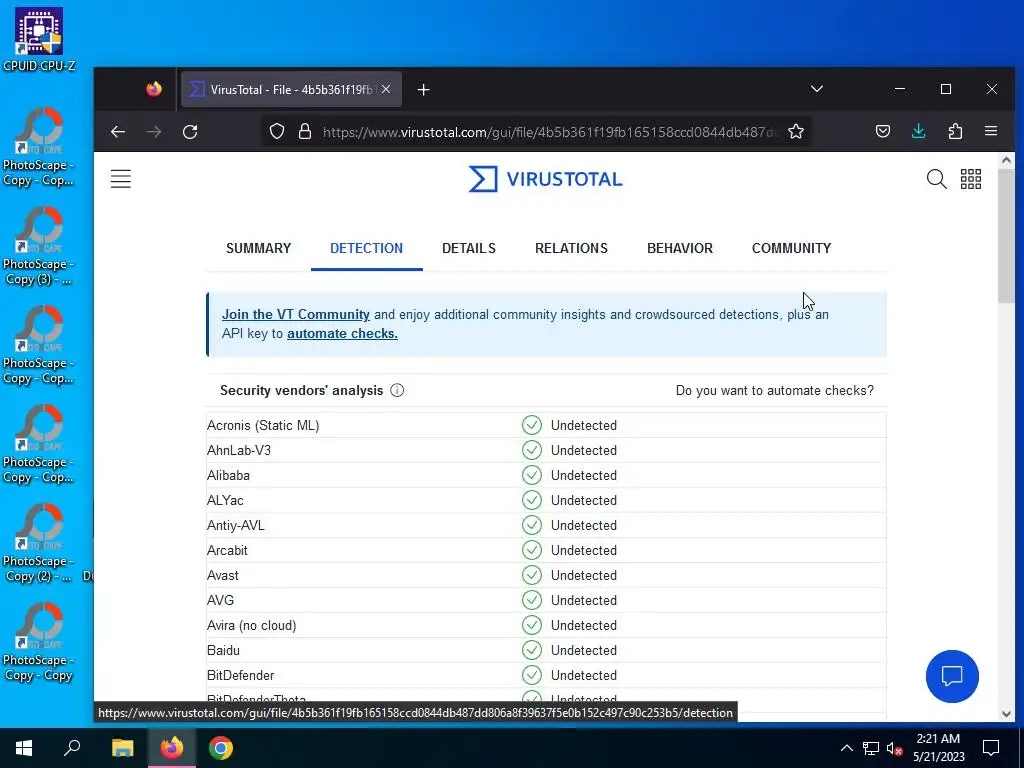1024x768 pixels.
Task: Click the Avast vendor name
Action: click(223, 575)
